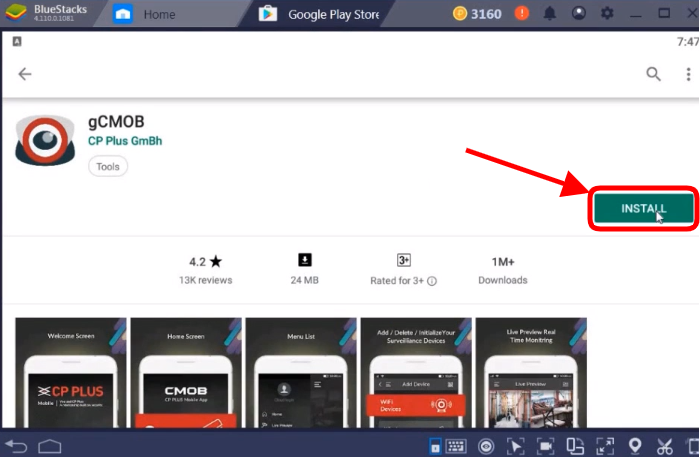Toggle the eye overlay icon in bottom bar
Image resolution: width=700 pixels, height=457 pixels.
(x=486, y=446)
